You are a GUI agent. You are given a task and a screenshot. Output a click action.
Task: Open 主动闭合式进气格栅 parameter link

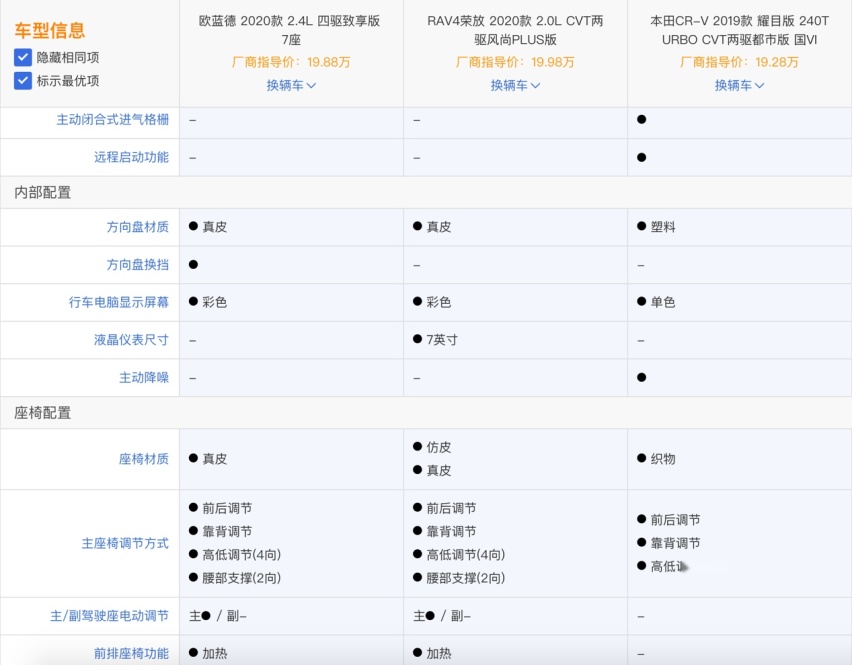[112, 120]
